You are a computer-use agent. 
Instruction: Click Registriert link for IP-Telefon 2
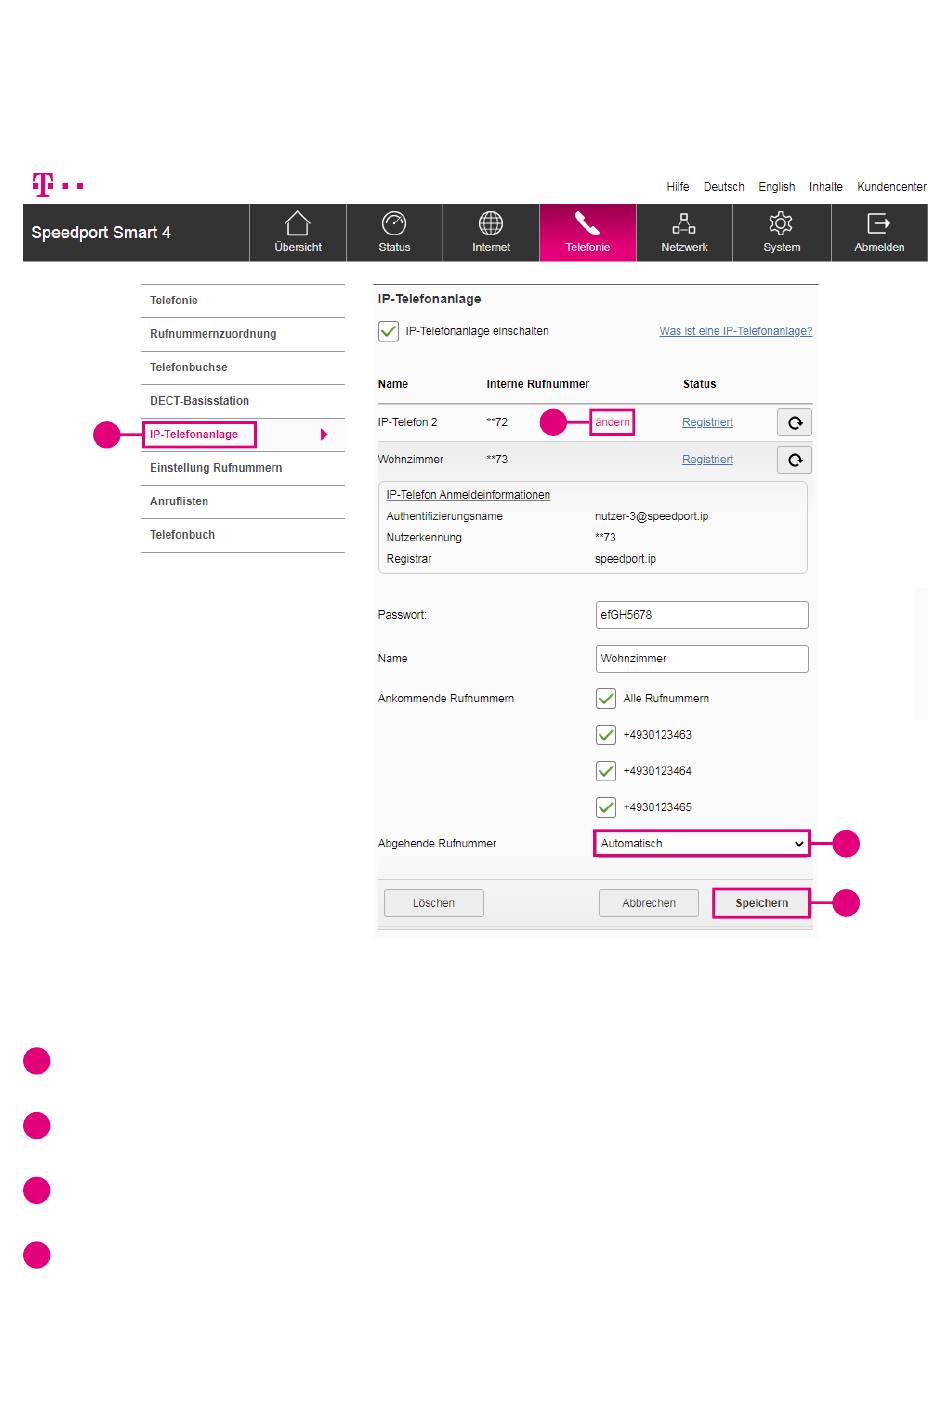[x=707, y=422]
